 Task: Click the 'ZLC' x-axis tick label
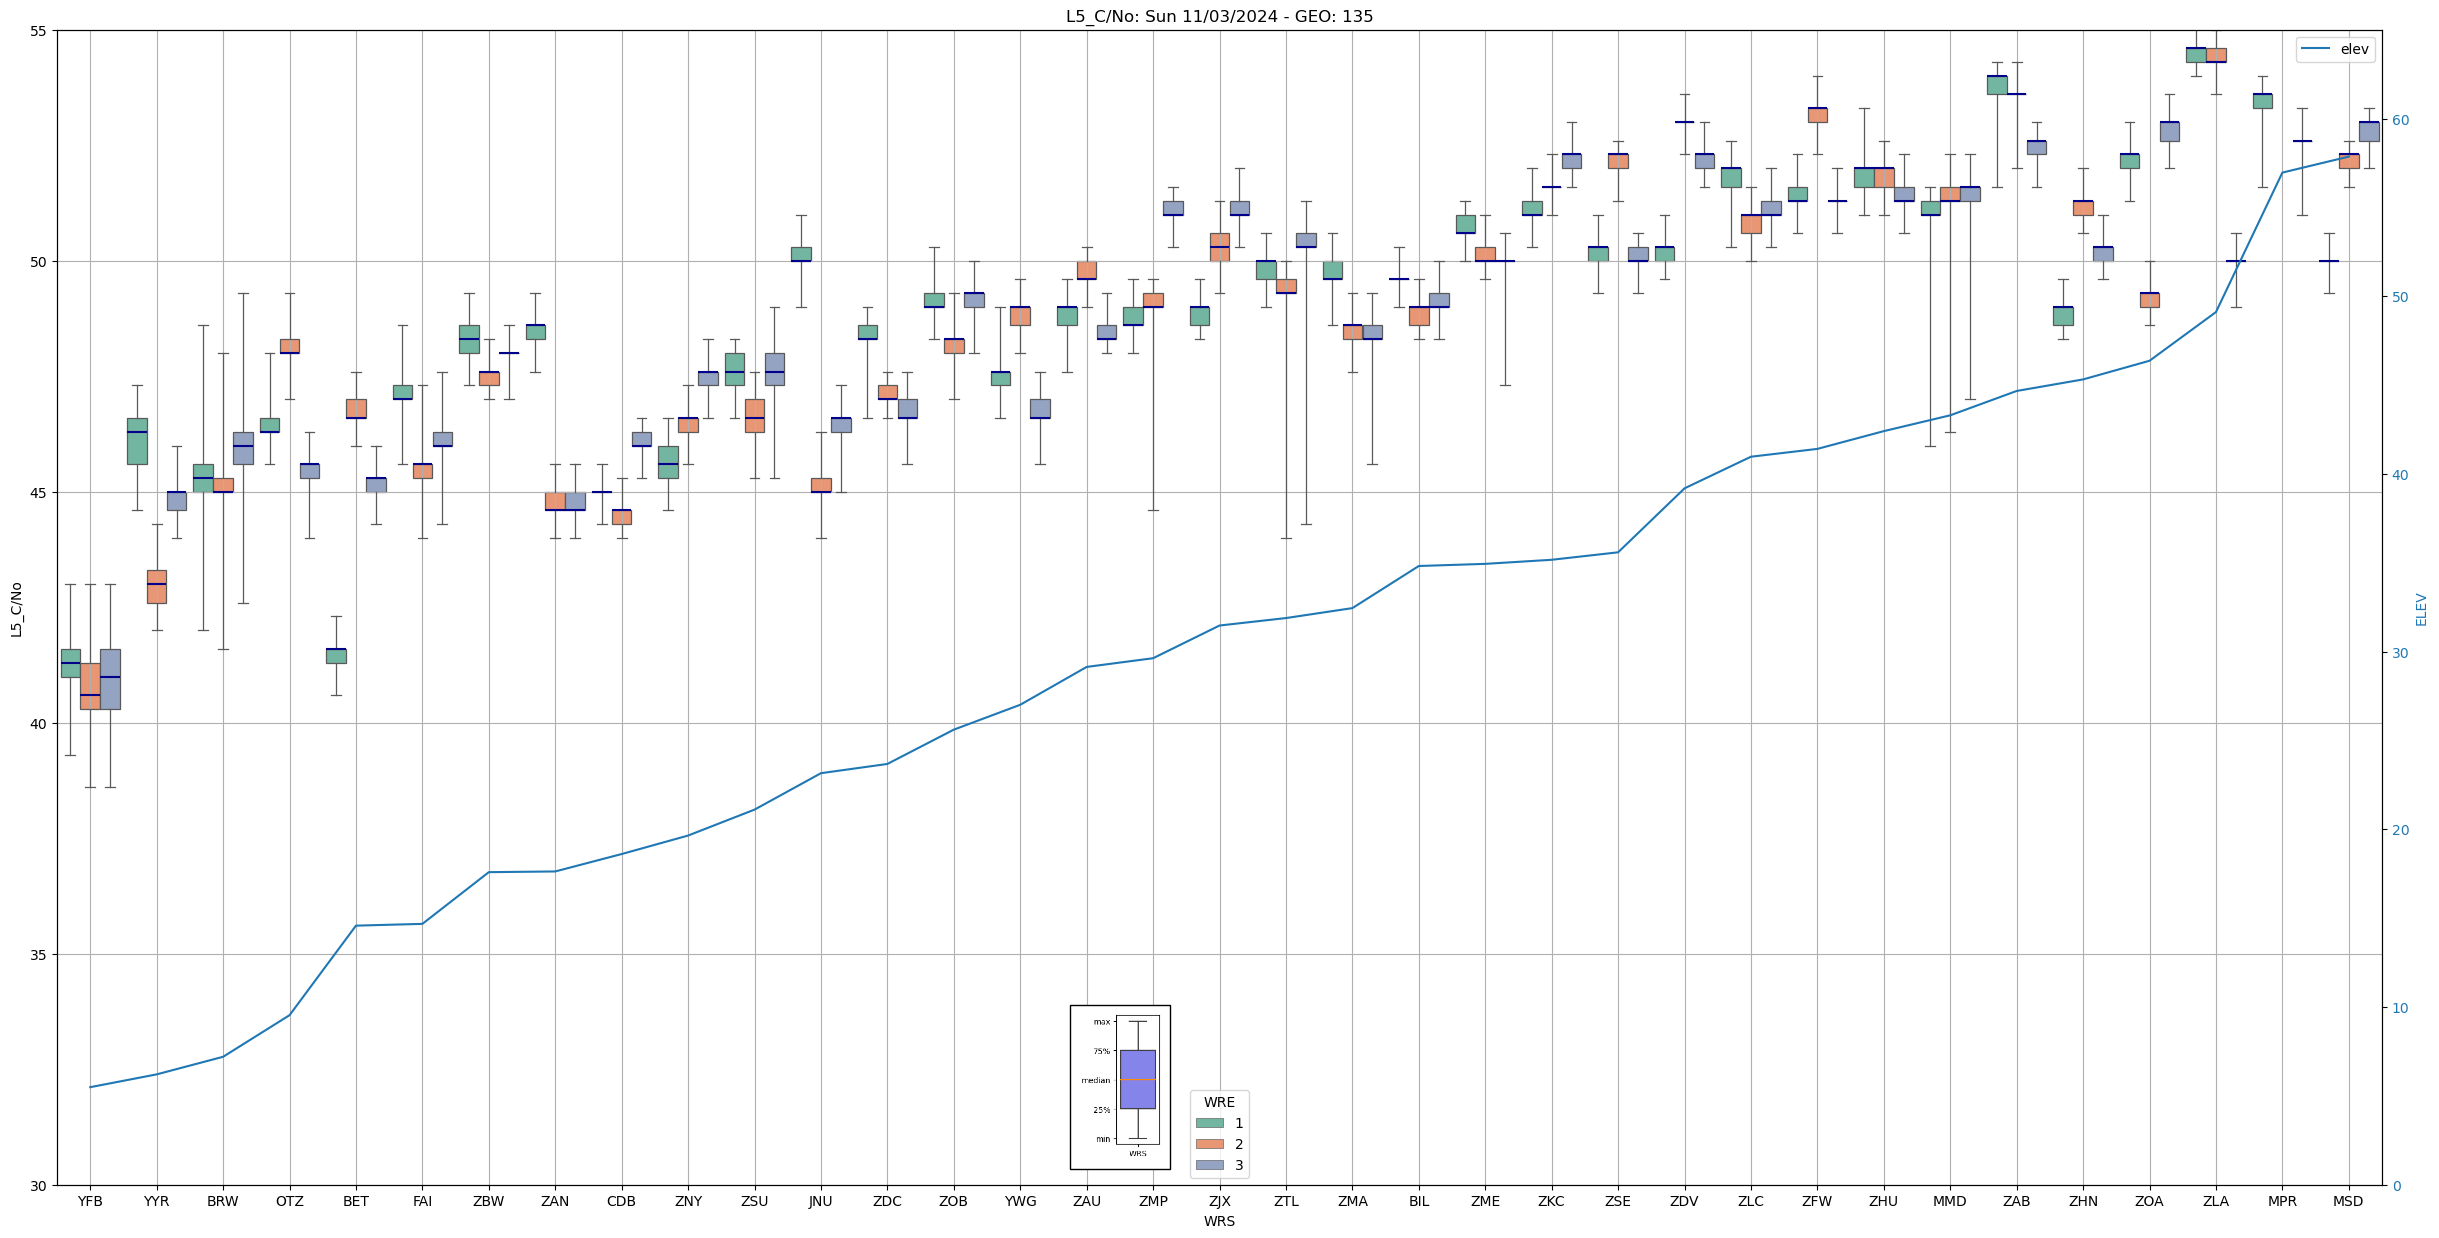click(x=1751, y=1201)
